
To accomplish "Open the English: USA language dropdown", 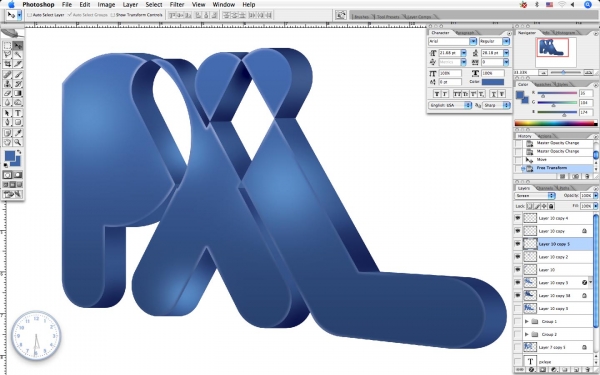I will [450, 105].
